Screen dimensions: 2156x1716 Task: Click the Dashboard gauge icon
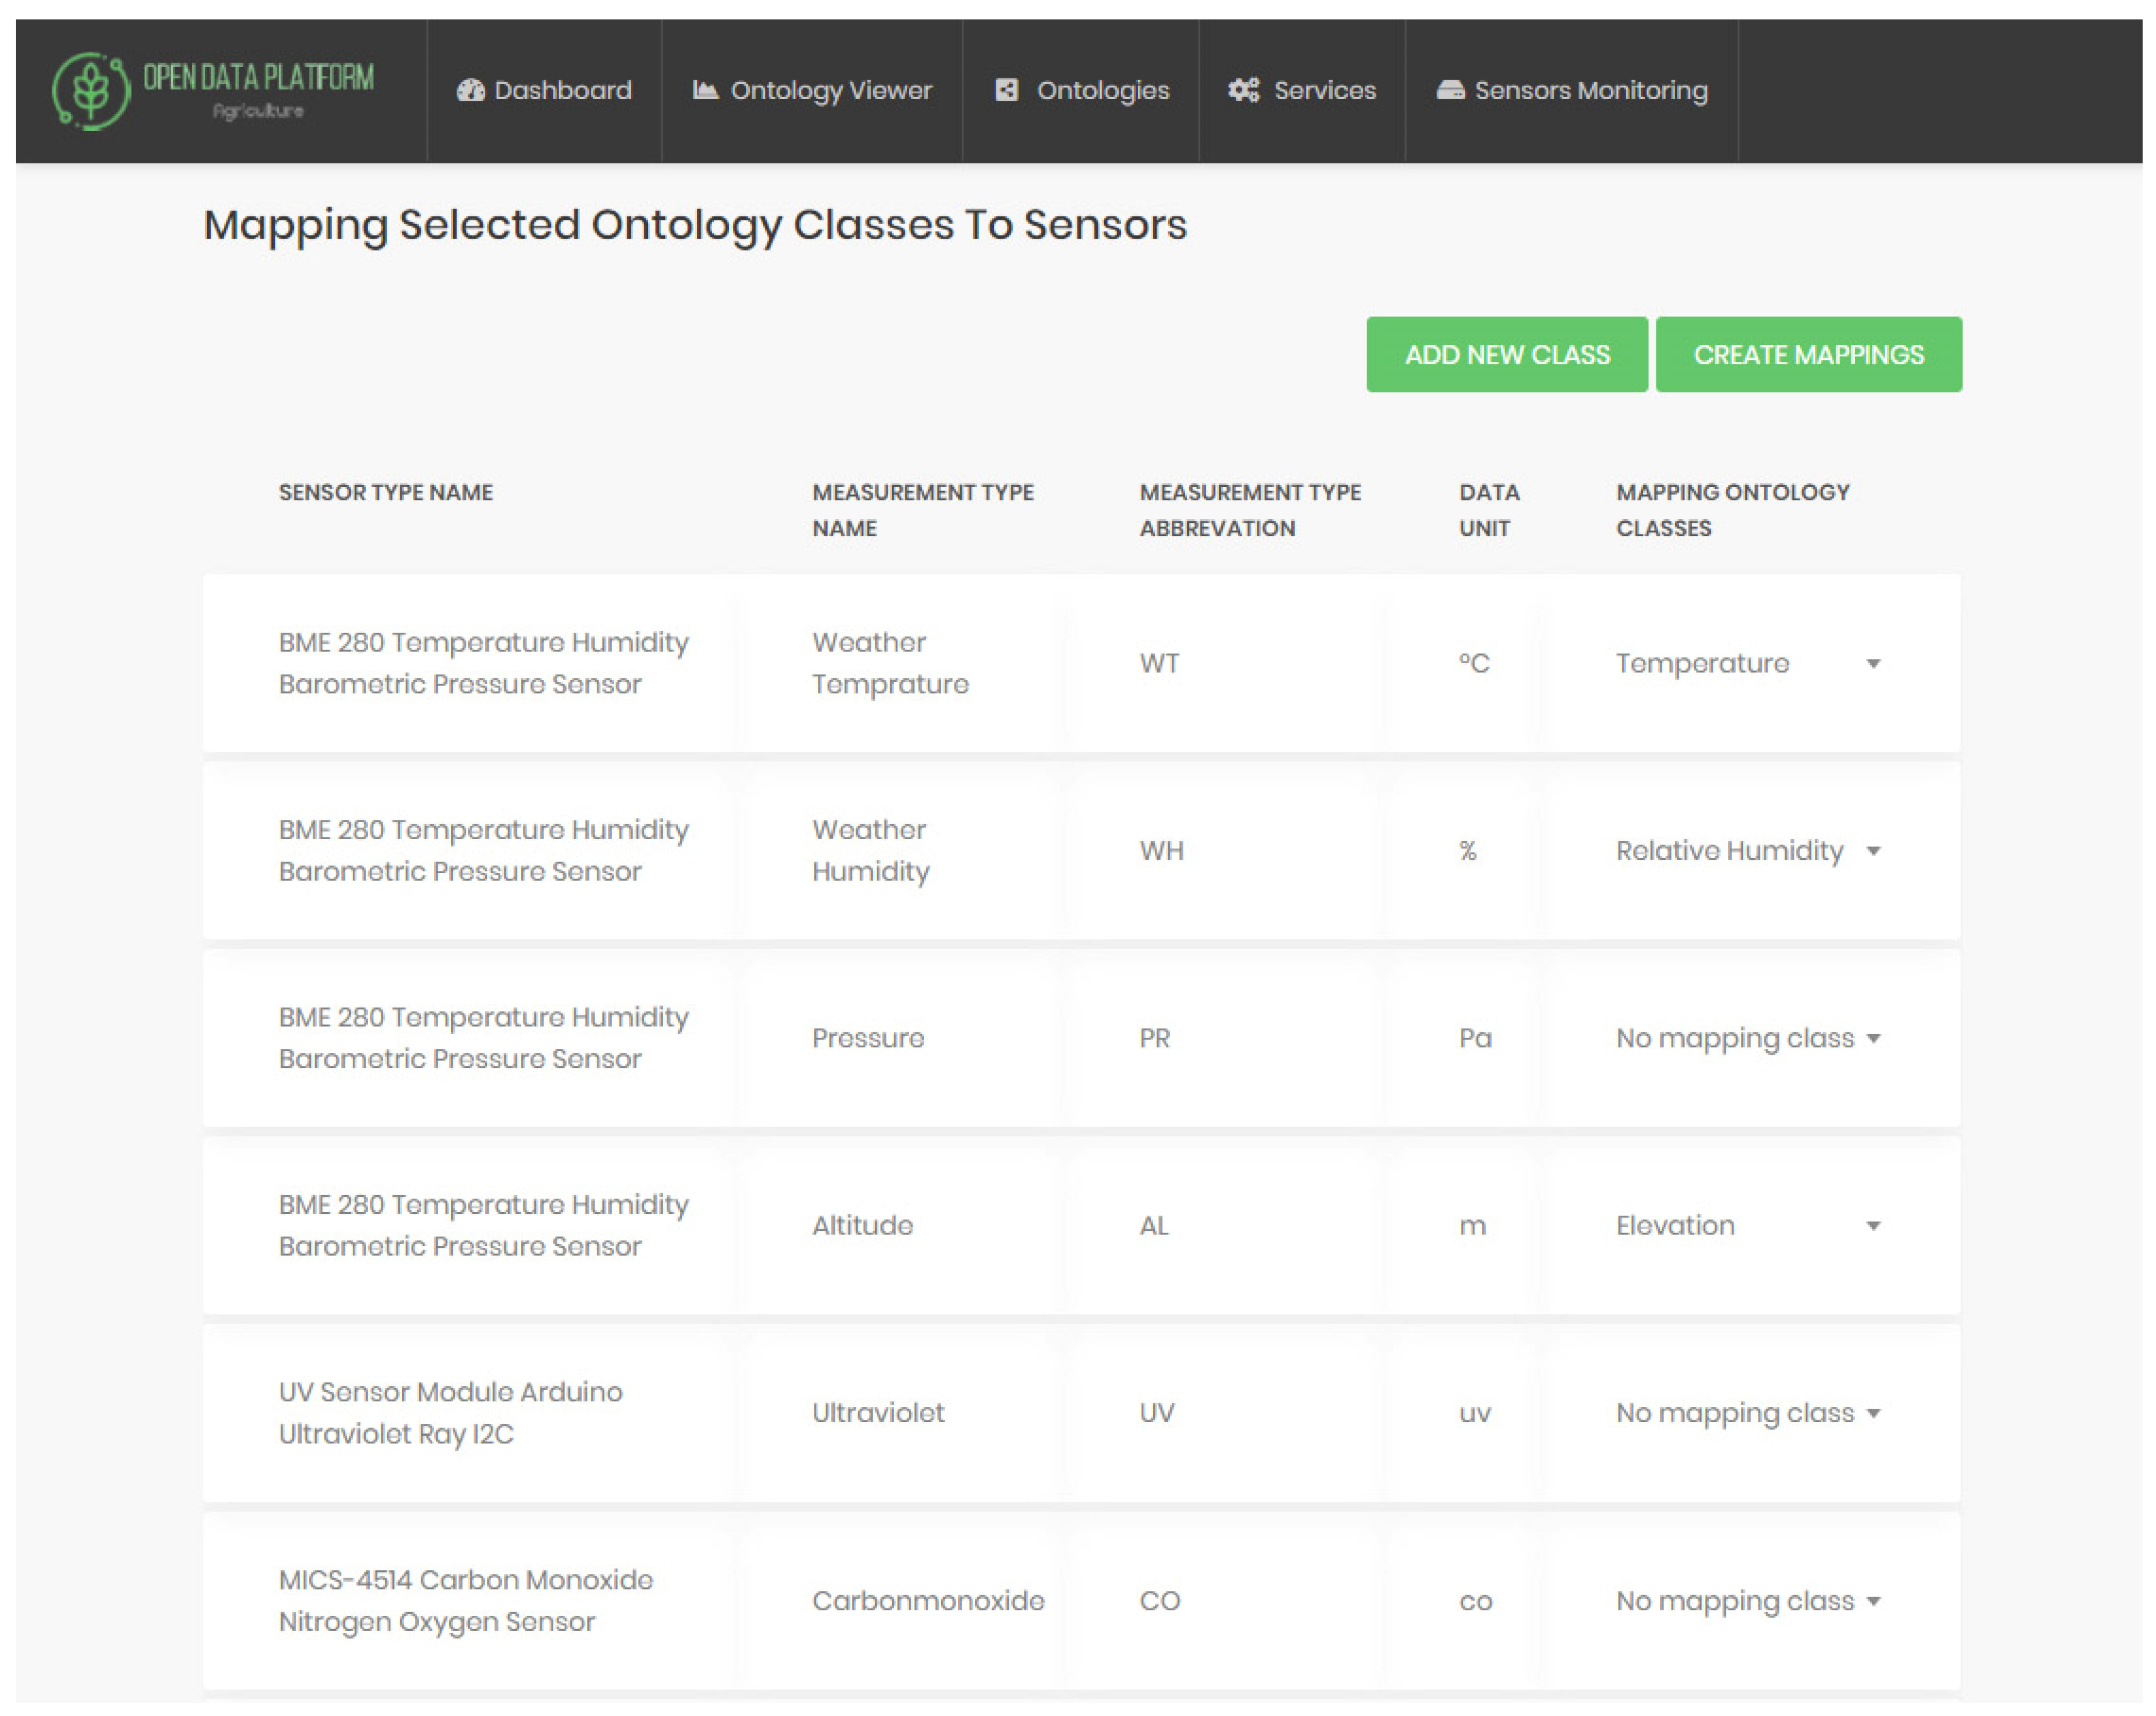(x=470, y=91)
